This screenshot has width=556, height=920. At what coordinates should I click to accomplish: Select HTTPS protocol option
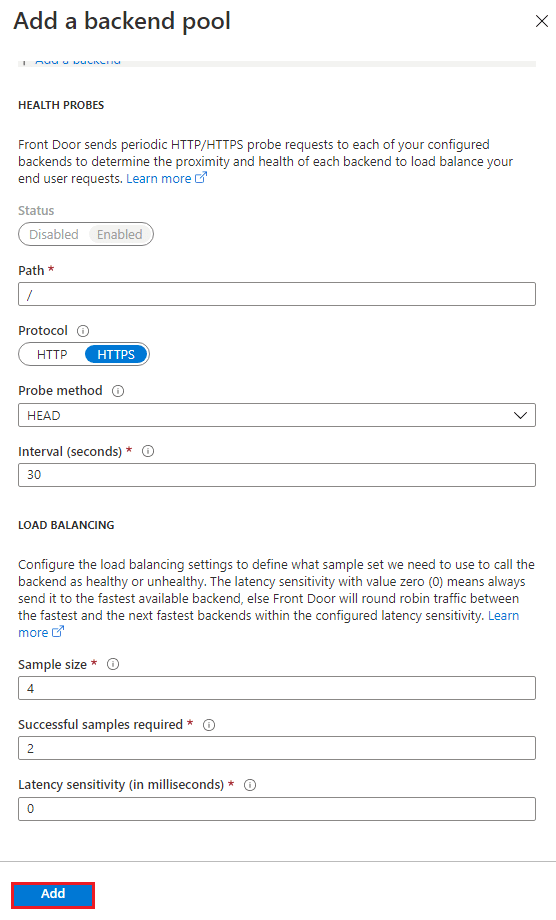point(116,354)
